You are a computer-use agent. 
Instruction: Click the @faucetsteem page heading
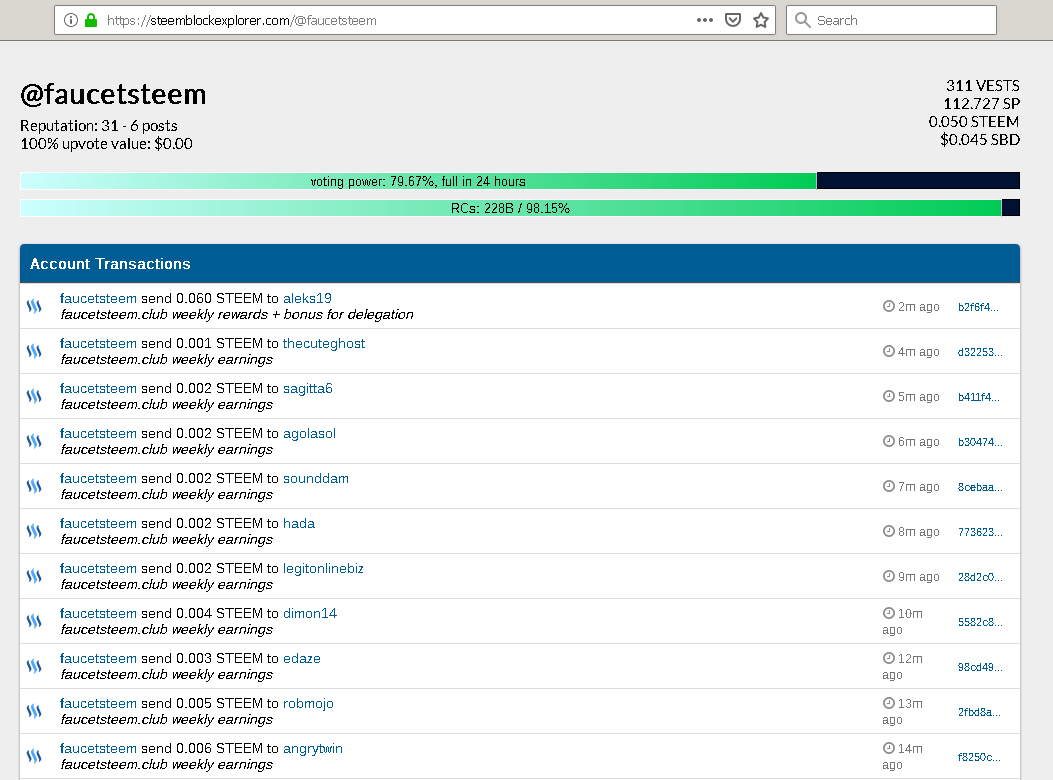point(113,94)
